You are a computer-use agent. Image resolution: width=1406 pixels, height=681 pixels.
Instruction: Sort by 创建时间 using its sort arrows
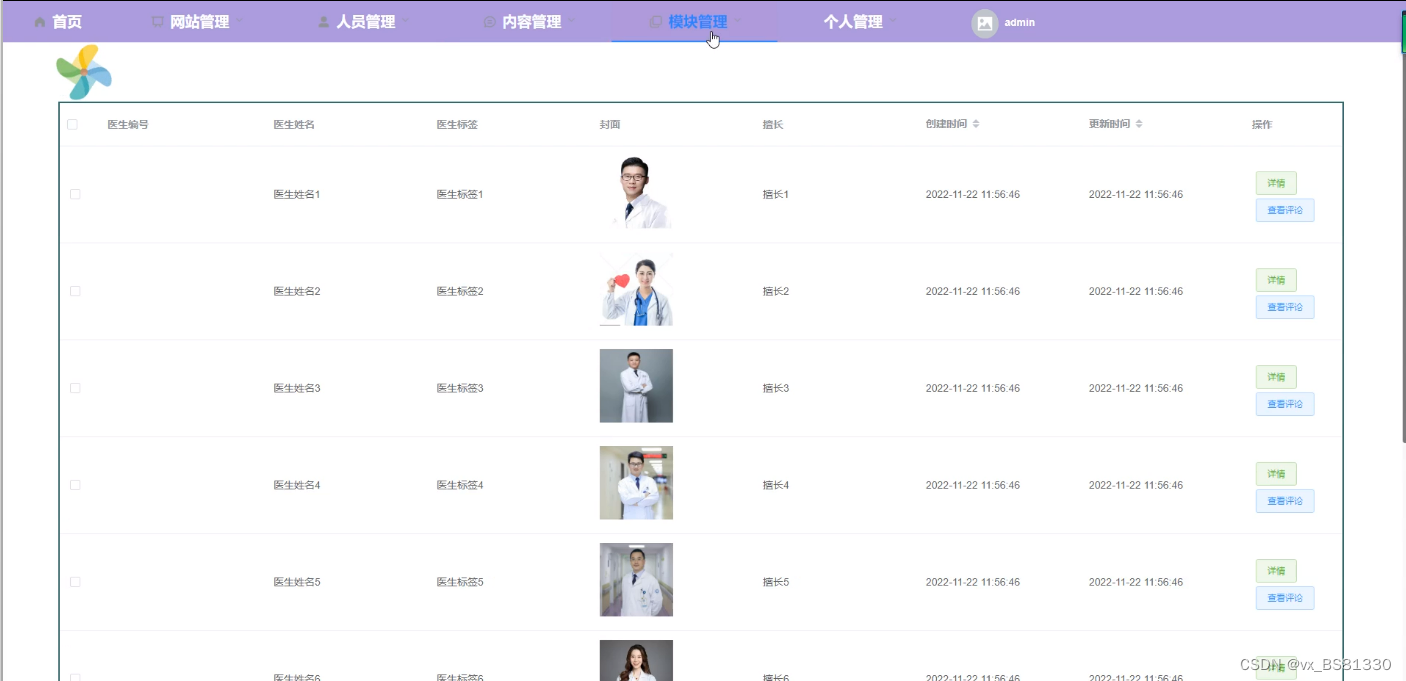[976, 124]
